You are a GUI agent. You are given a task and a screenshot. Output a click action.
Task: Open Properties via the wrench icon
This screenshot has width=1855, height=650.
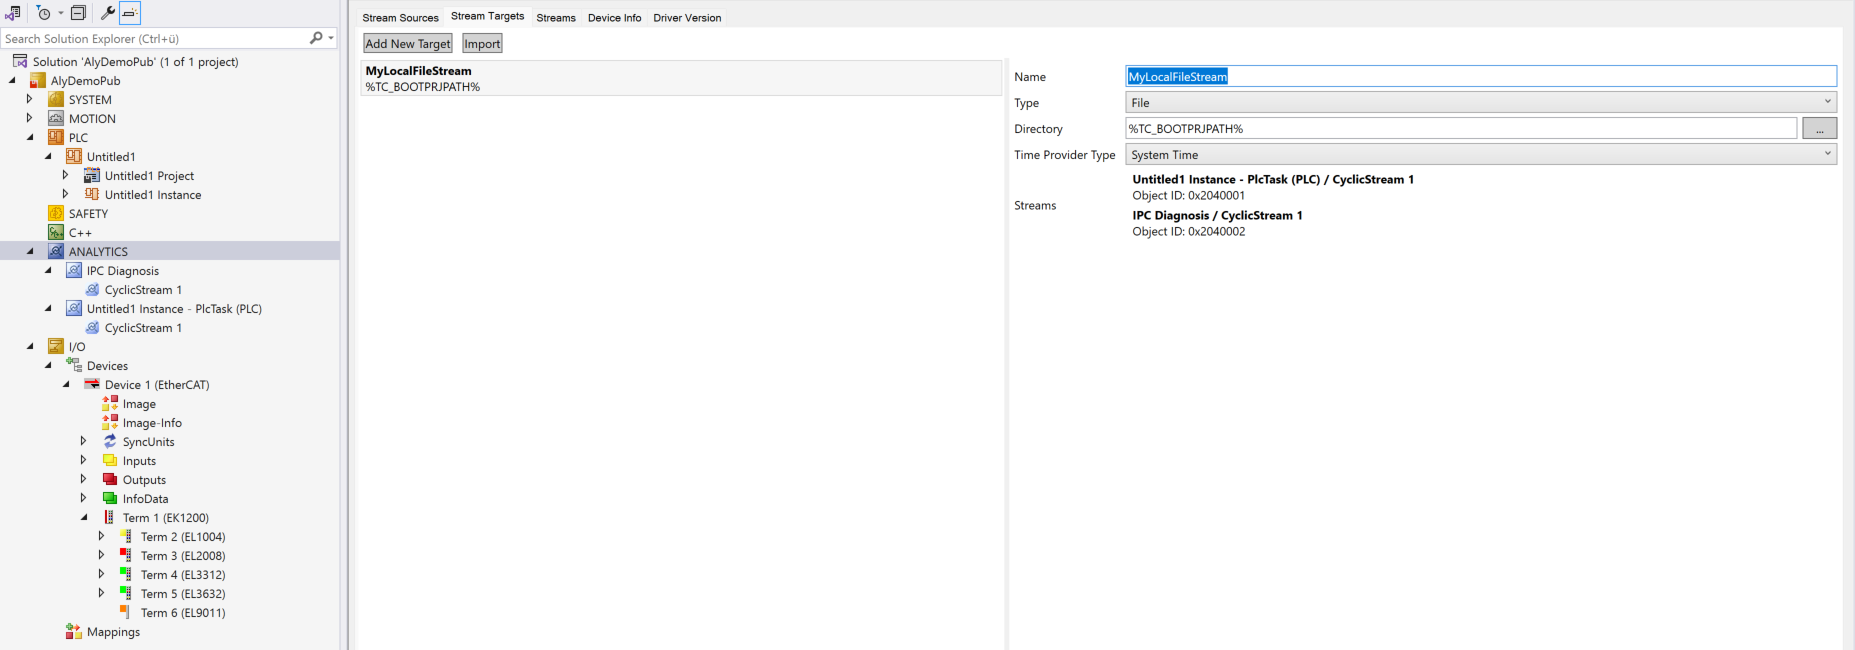coord(108,13)
